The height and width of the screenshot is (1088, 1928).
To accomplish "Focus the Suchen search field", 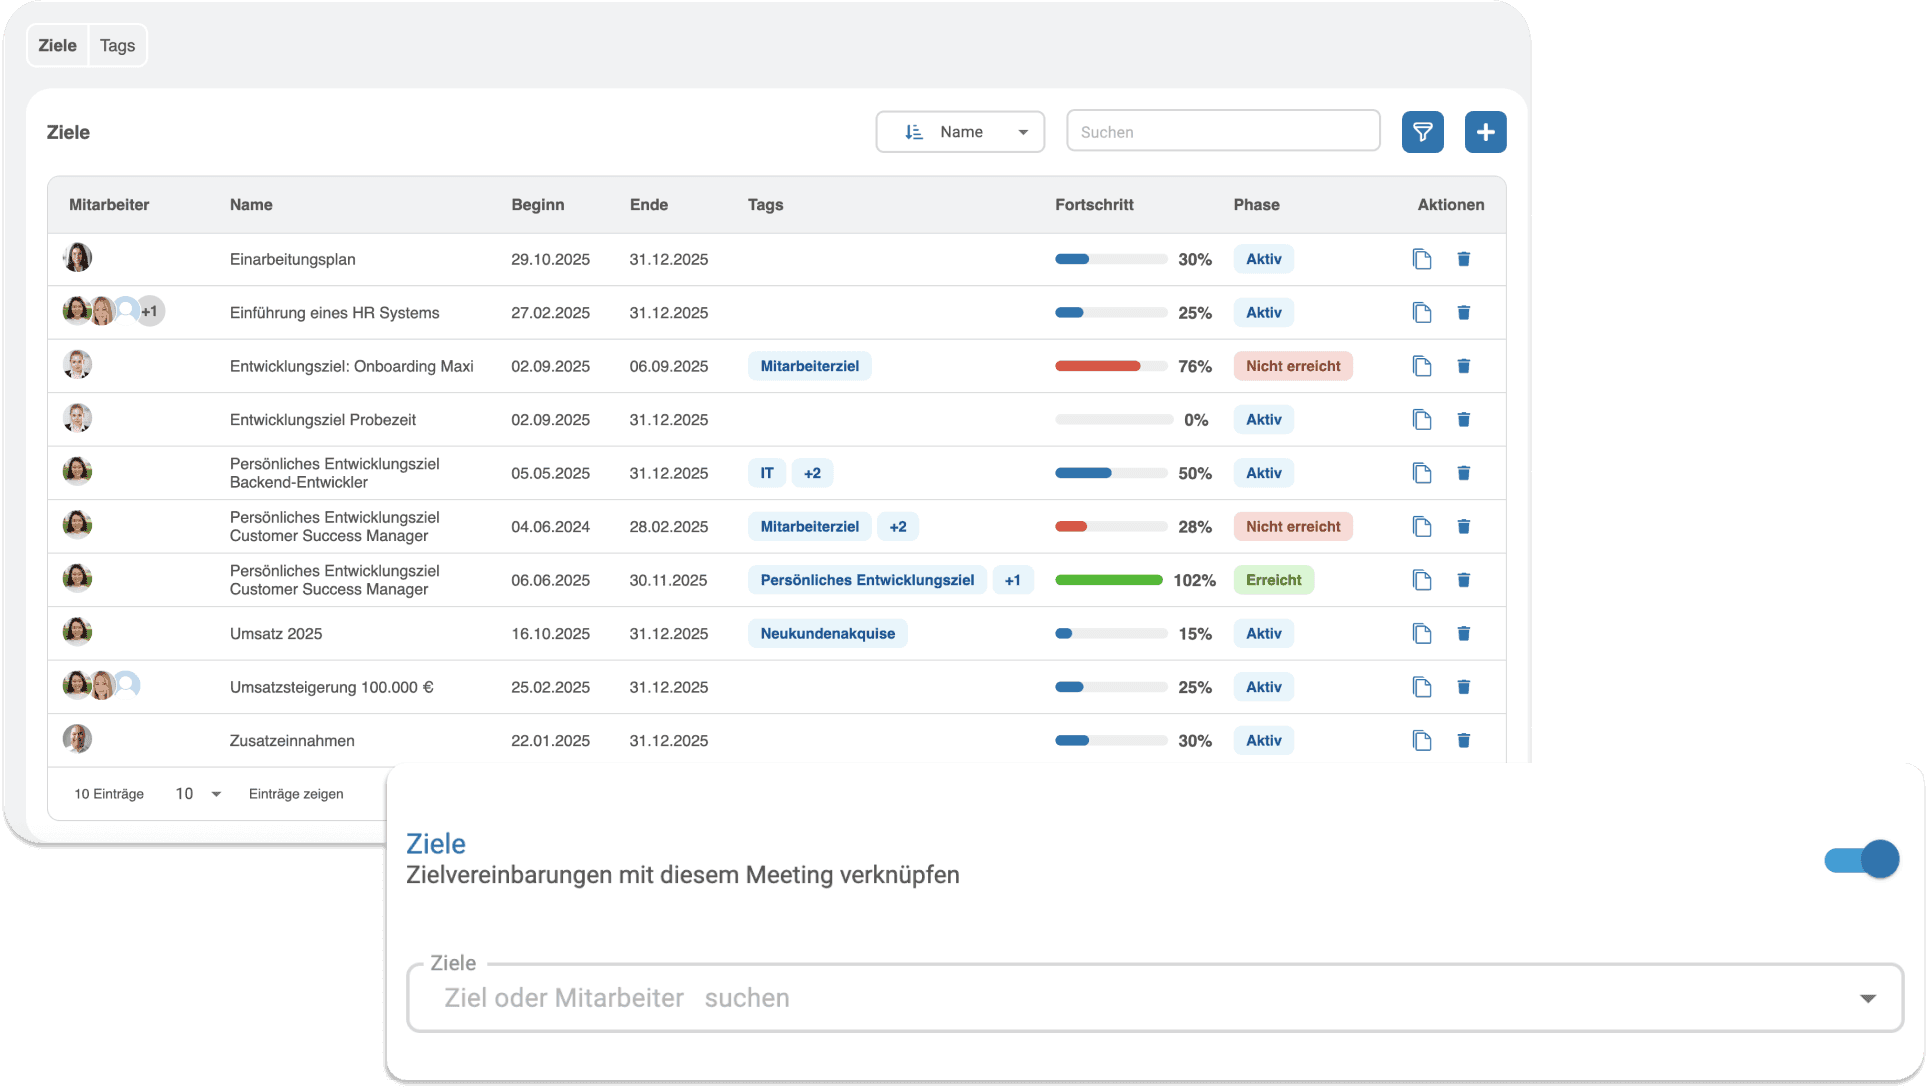I will (1223, 132).
